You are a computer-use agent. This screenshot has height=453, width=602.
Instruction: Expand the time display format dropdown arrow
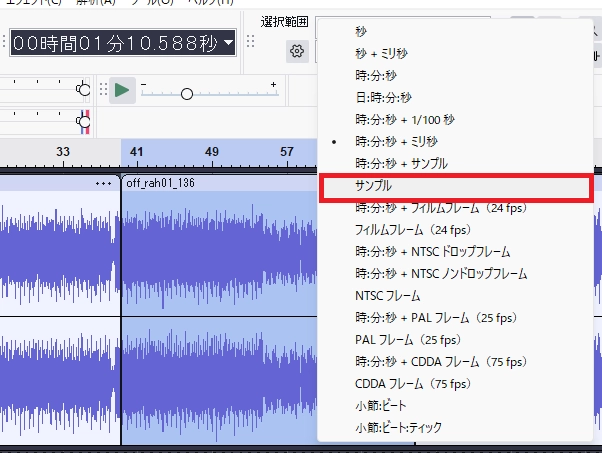point(229,42)
